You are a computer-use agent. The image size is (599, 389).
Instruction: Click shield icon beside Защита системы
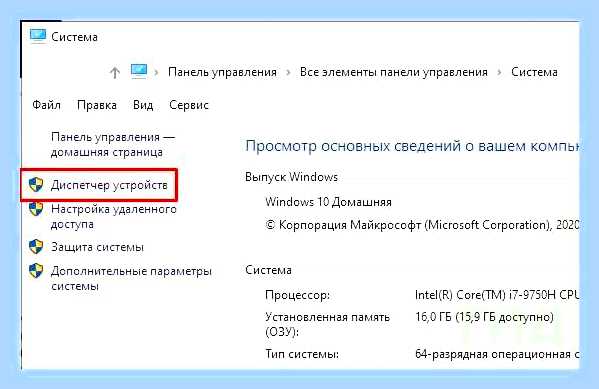click(36, 246)
